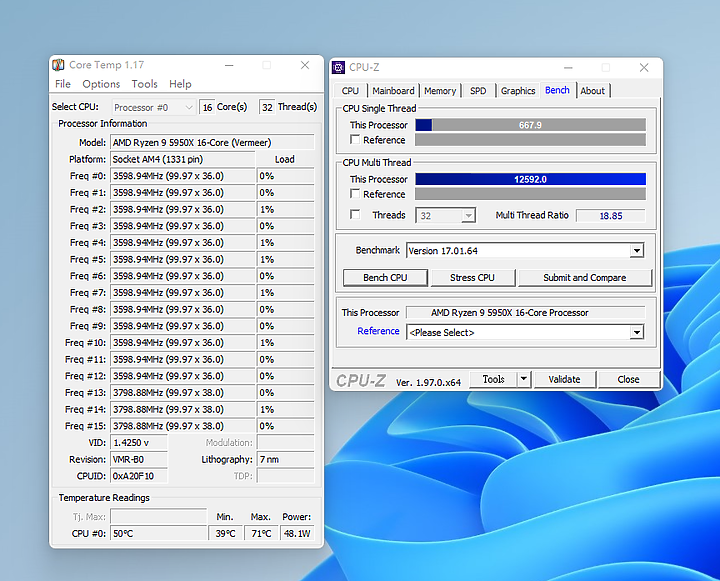The height and width of the screenshot is (581, 720).
Task: Switch to the Graphics tab
Action: pyautogui.click(x=518, y=90)
